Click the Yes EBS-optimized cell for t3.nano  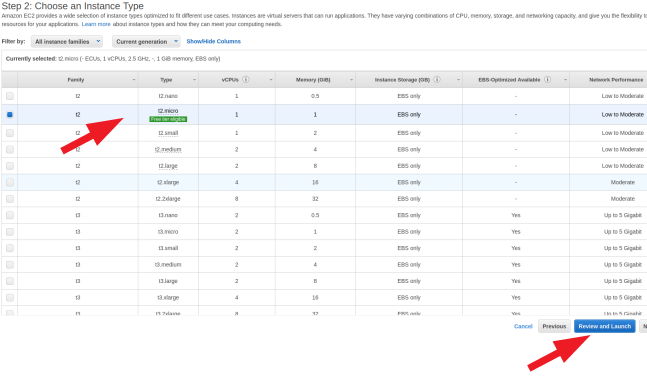pyautogui.click(x=516, y=215)
